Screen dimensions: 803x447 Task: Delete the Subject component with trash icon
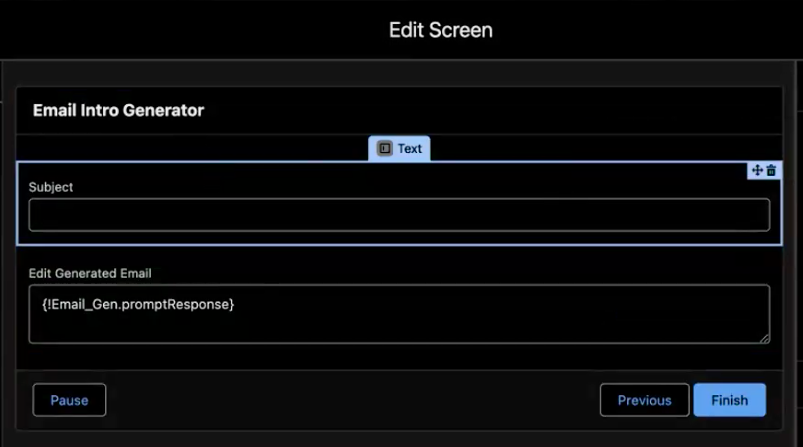click(x=771, y=171)
